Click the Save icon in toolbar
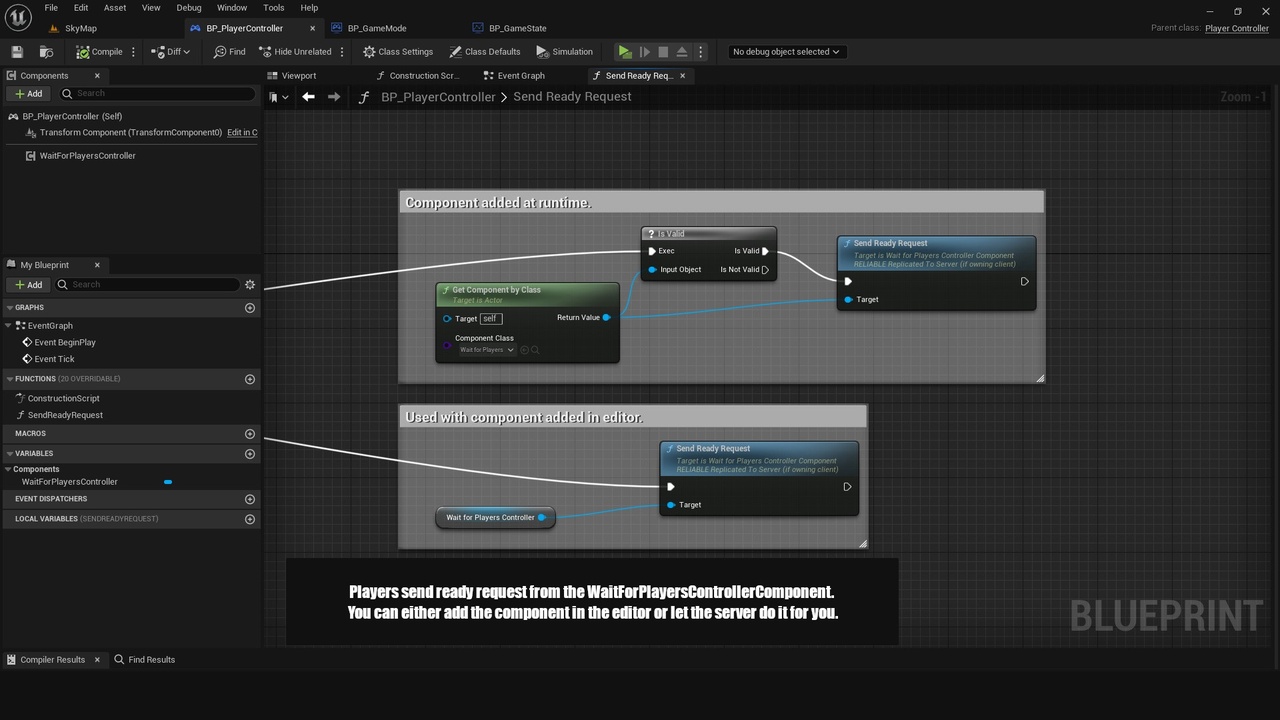Image resolution: width=1280 pixels, height=720 pixels. tap(17, 52)
